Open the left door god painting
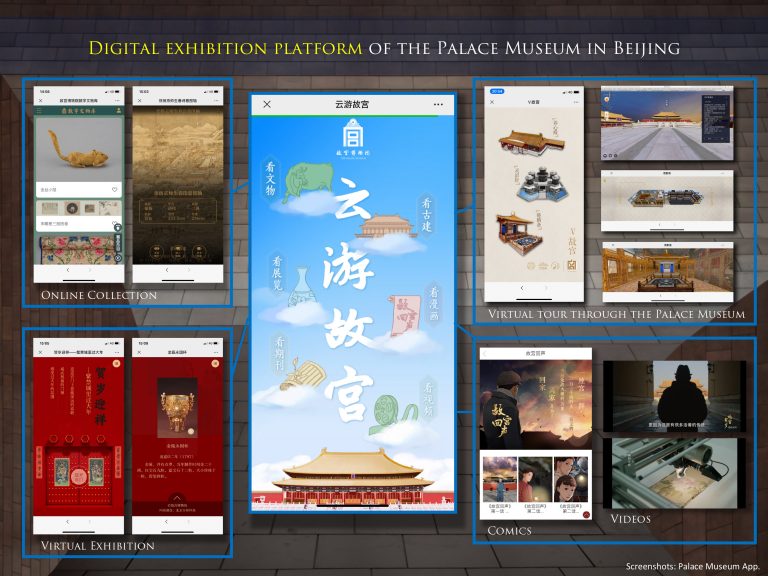 tap(62, 471)
